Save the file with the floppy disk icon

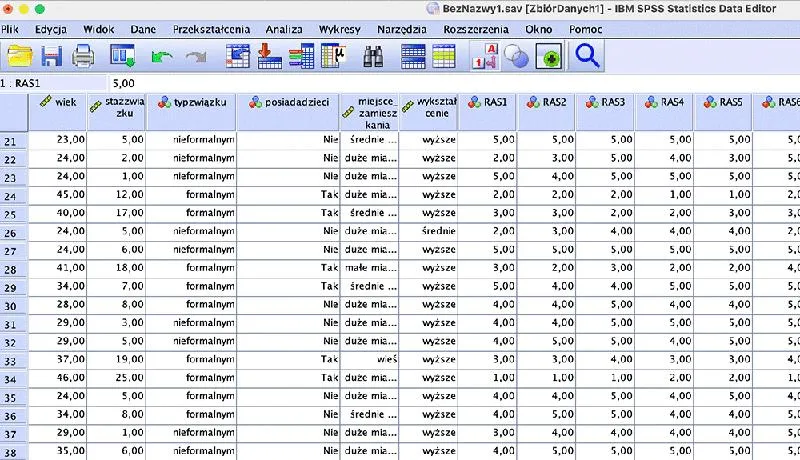tap(50, 57)
